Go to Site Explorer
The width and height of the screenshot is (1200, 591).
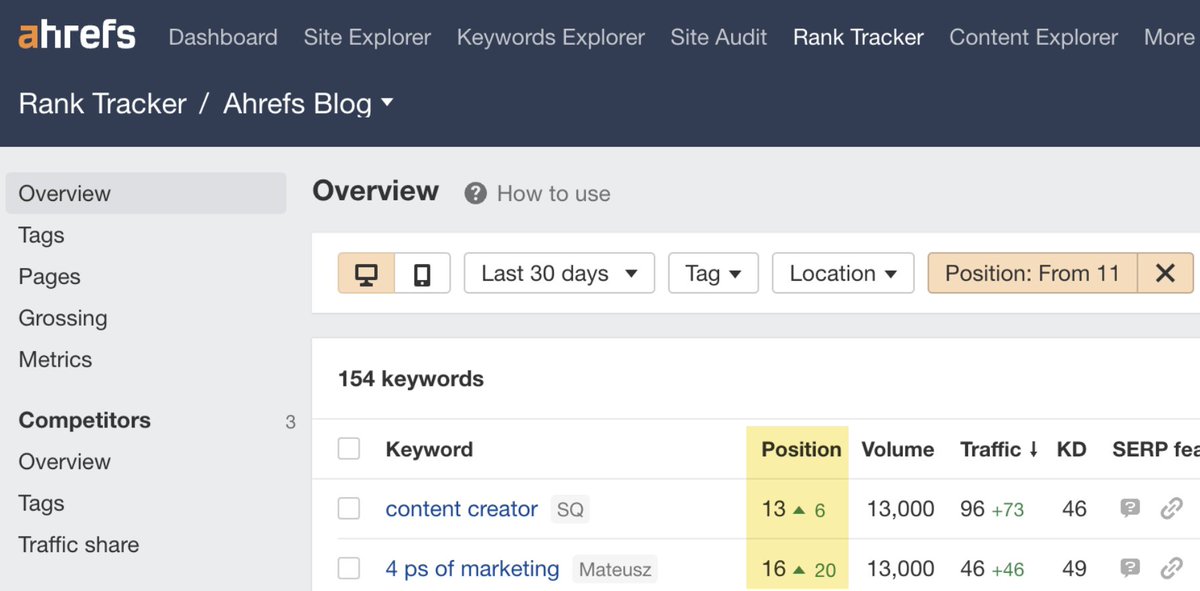[x=367, y=37]
